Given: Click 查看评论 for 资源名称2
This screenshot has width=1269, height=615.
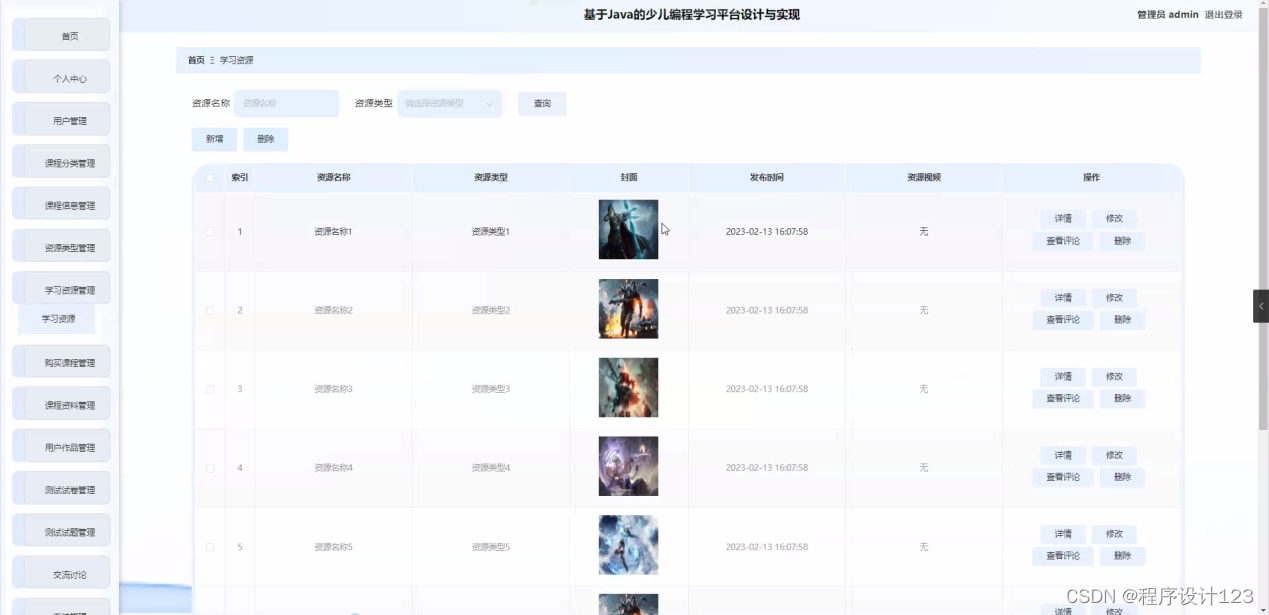Looking at the screenshot, I should click(1063, 320).
